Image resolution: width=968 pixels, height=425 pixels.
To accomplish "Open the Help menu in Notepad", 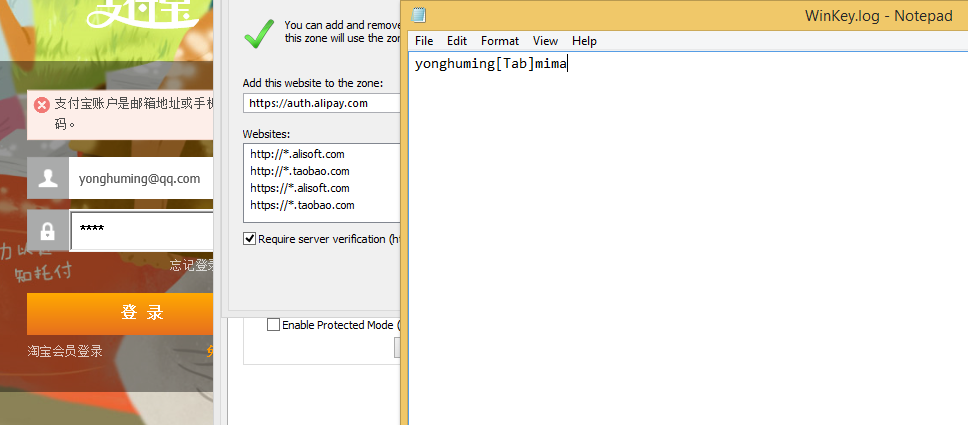I will 584,41.
